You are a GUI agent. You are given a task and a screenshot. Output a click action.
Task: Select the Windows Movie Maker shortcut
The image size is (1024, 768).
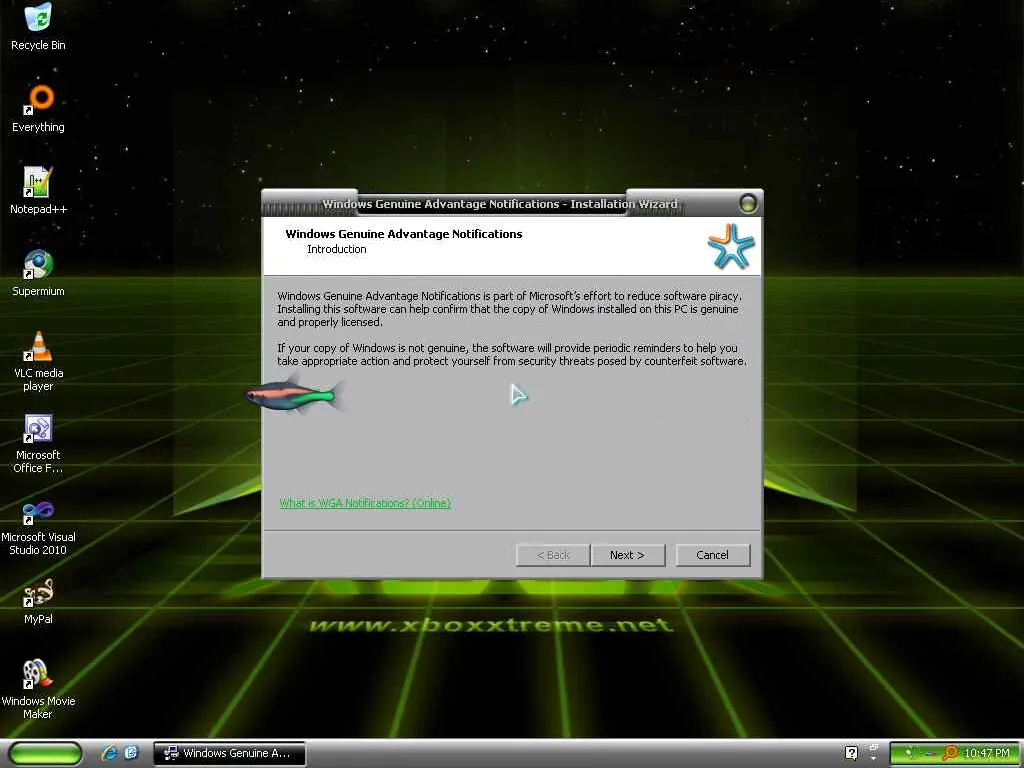tap(38, 690)
